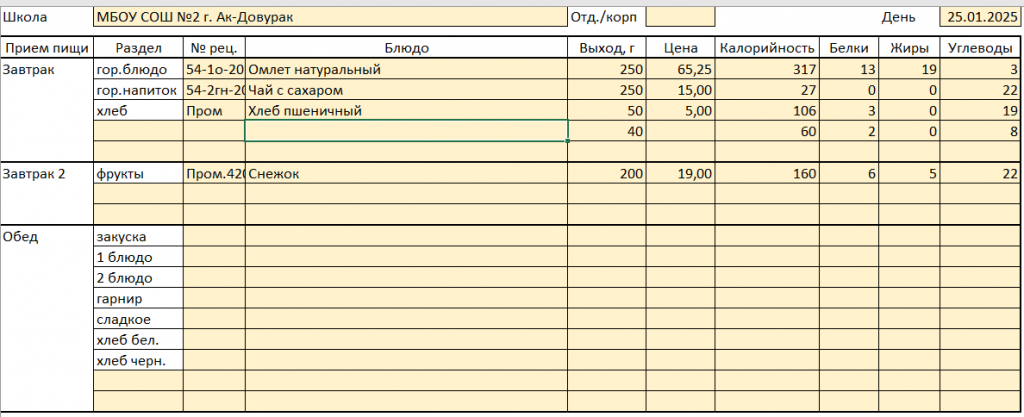
Task: Click the empty Отд./корп input cell
Action: 680,17
